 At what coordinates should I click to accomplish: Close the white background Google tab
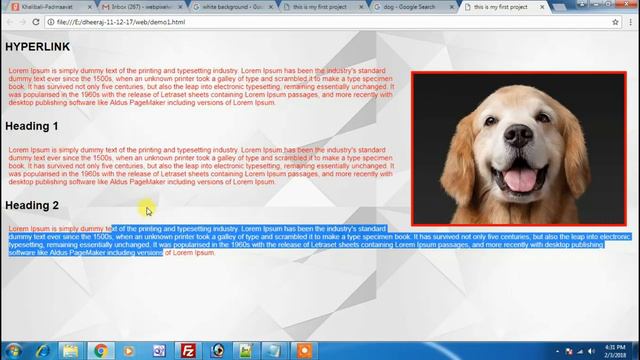click(271, 7)
